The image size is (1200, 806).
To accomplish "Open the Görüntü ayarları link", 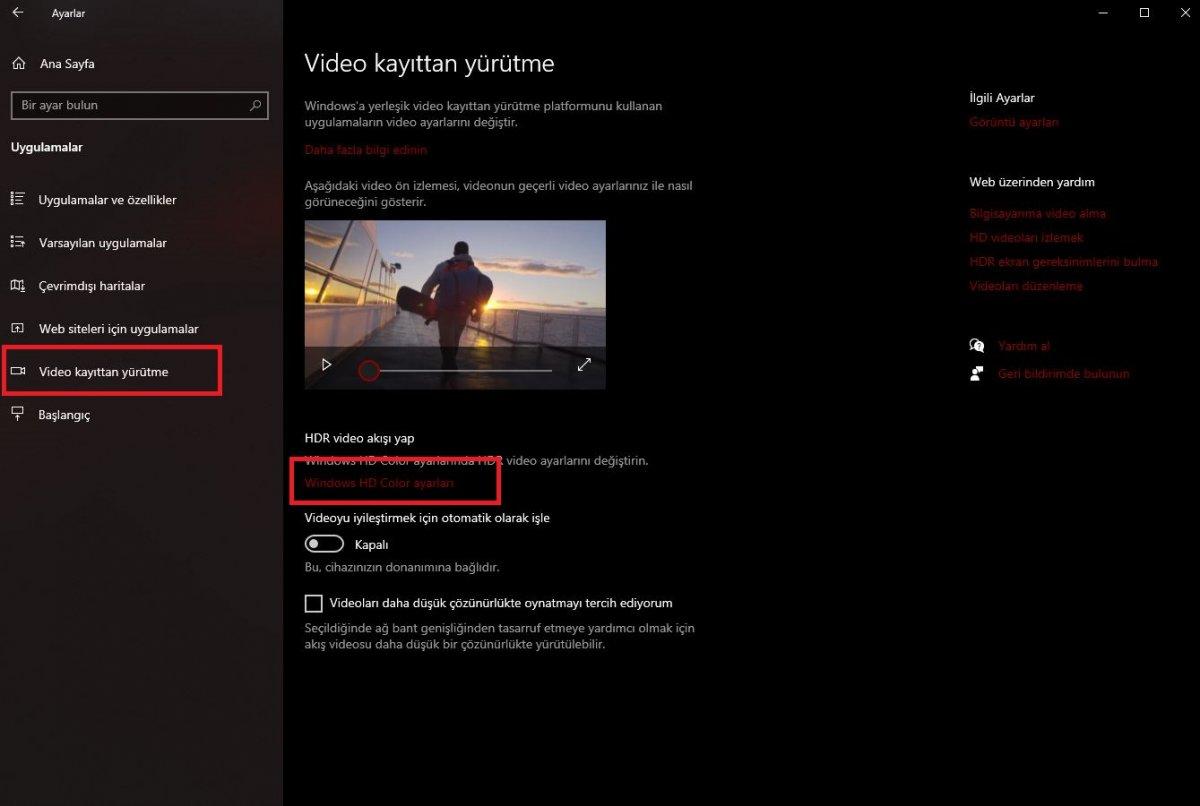I will pos(1015,121).
